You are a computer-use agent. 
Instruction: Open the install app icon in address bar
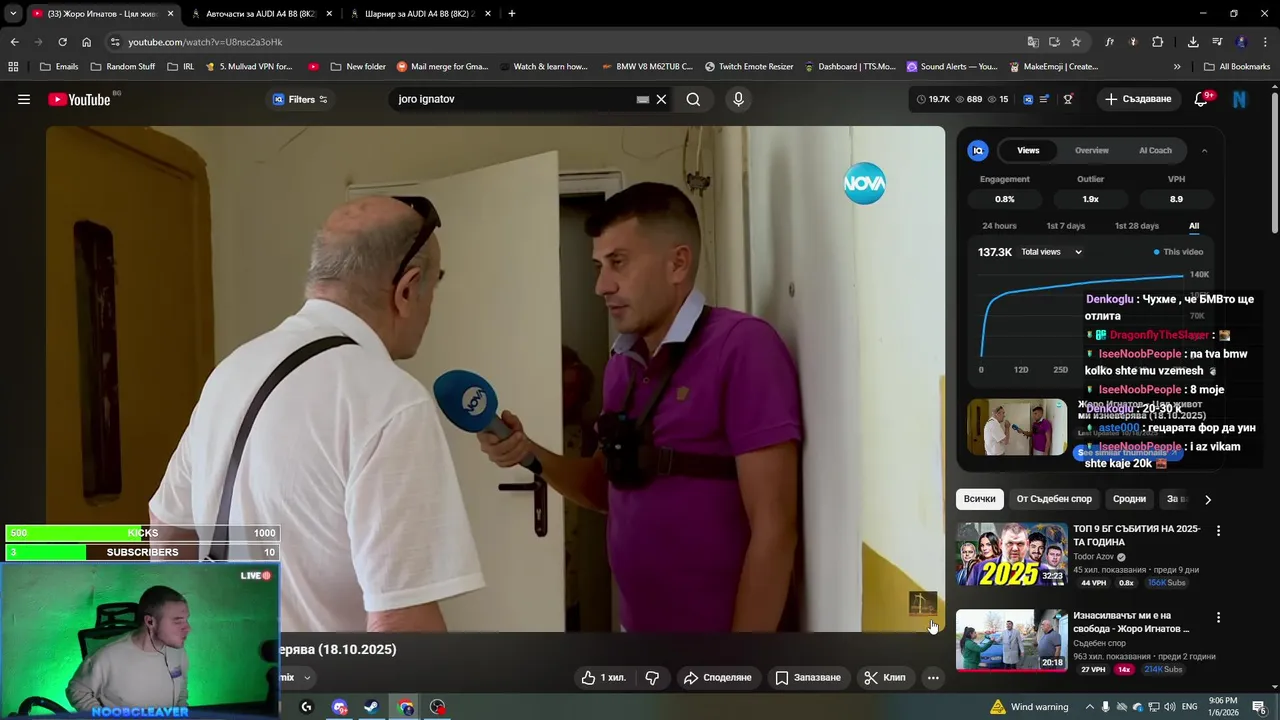pyautogui.click(x=1054, y=42)
